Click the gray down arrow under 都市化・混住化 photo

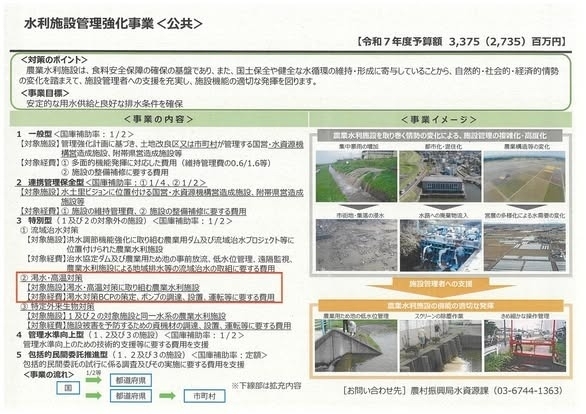[x=442, y=208]
